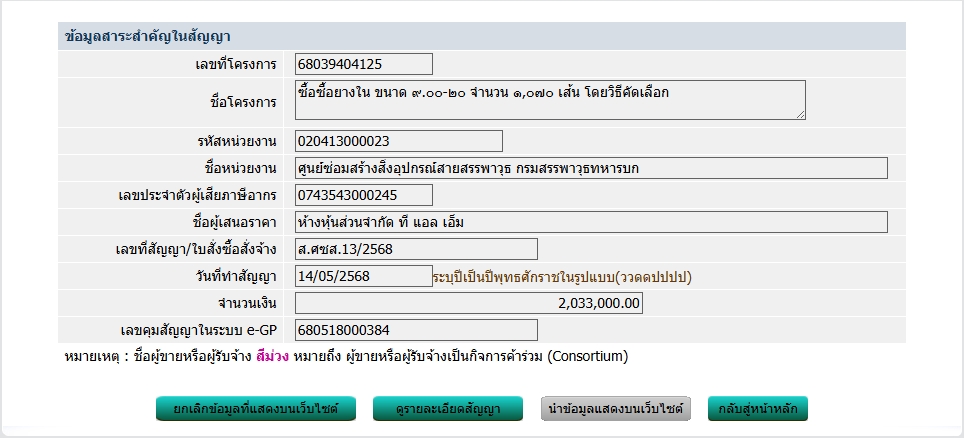
Task: Select the รหัสหน่วยงาน field with 020413000023
Action: [x=399, y=141]
